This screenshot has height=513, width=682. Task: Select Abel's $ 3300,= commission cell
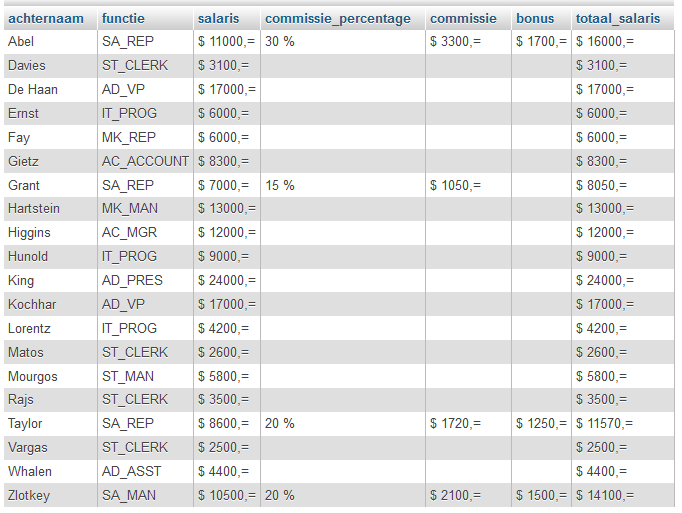point(455,42)
